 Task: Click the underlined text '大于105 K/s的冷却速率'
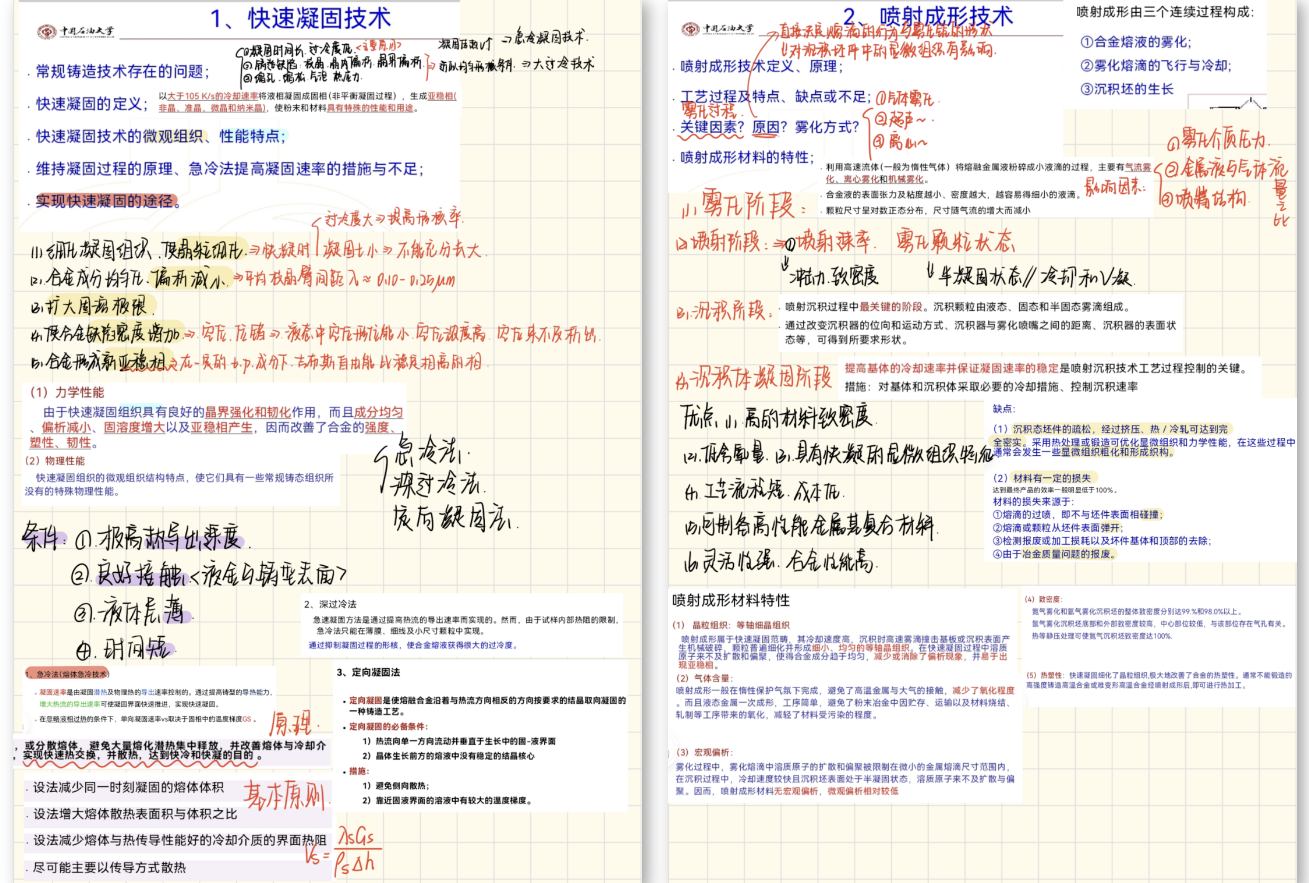click(x=226, y=96)
